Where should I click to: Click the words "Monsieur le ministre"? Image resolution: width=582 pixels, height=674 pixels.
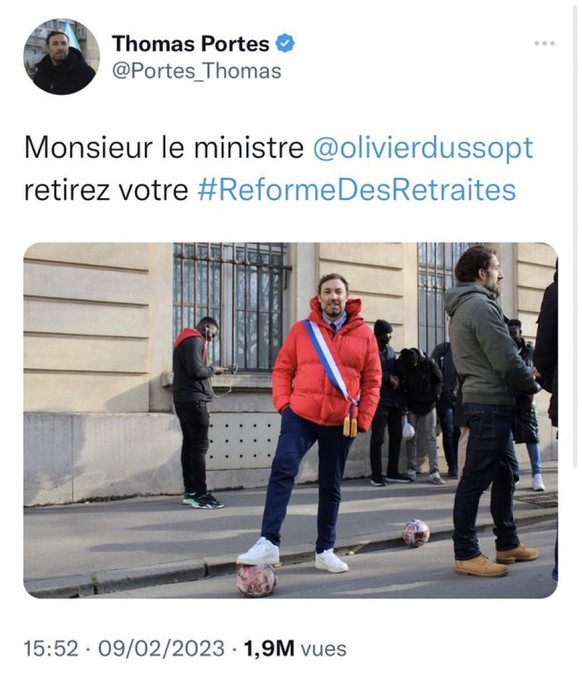pos(164,147)
